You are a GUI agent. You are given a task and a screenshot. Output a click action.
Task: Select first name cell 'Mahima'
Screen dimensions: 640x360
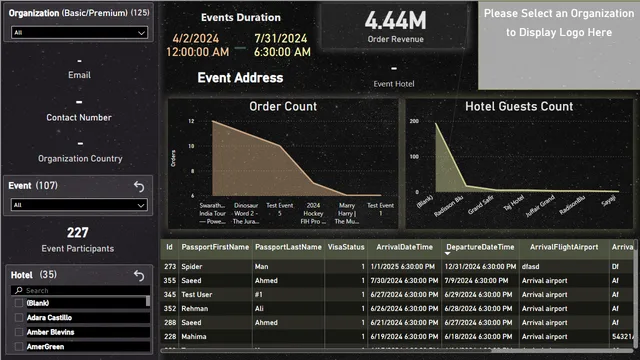(194, 336)
